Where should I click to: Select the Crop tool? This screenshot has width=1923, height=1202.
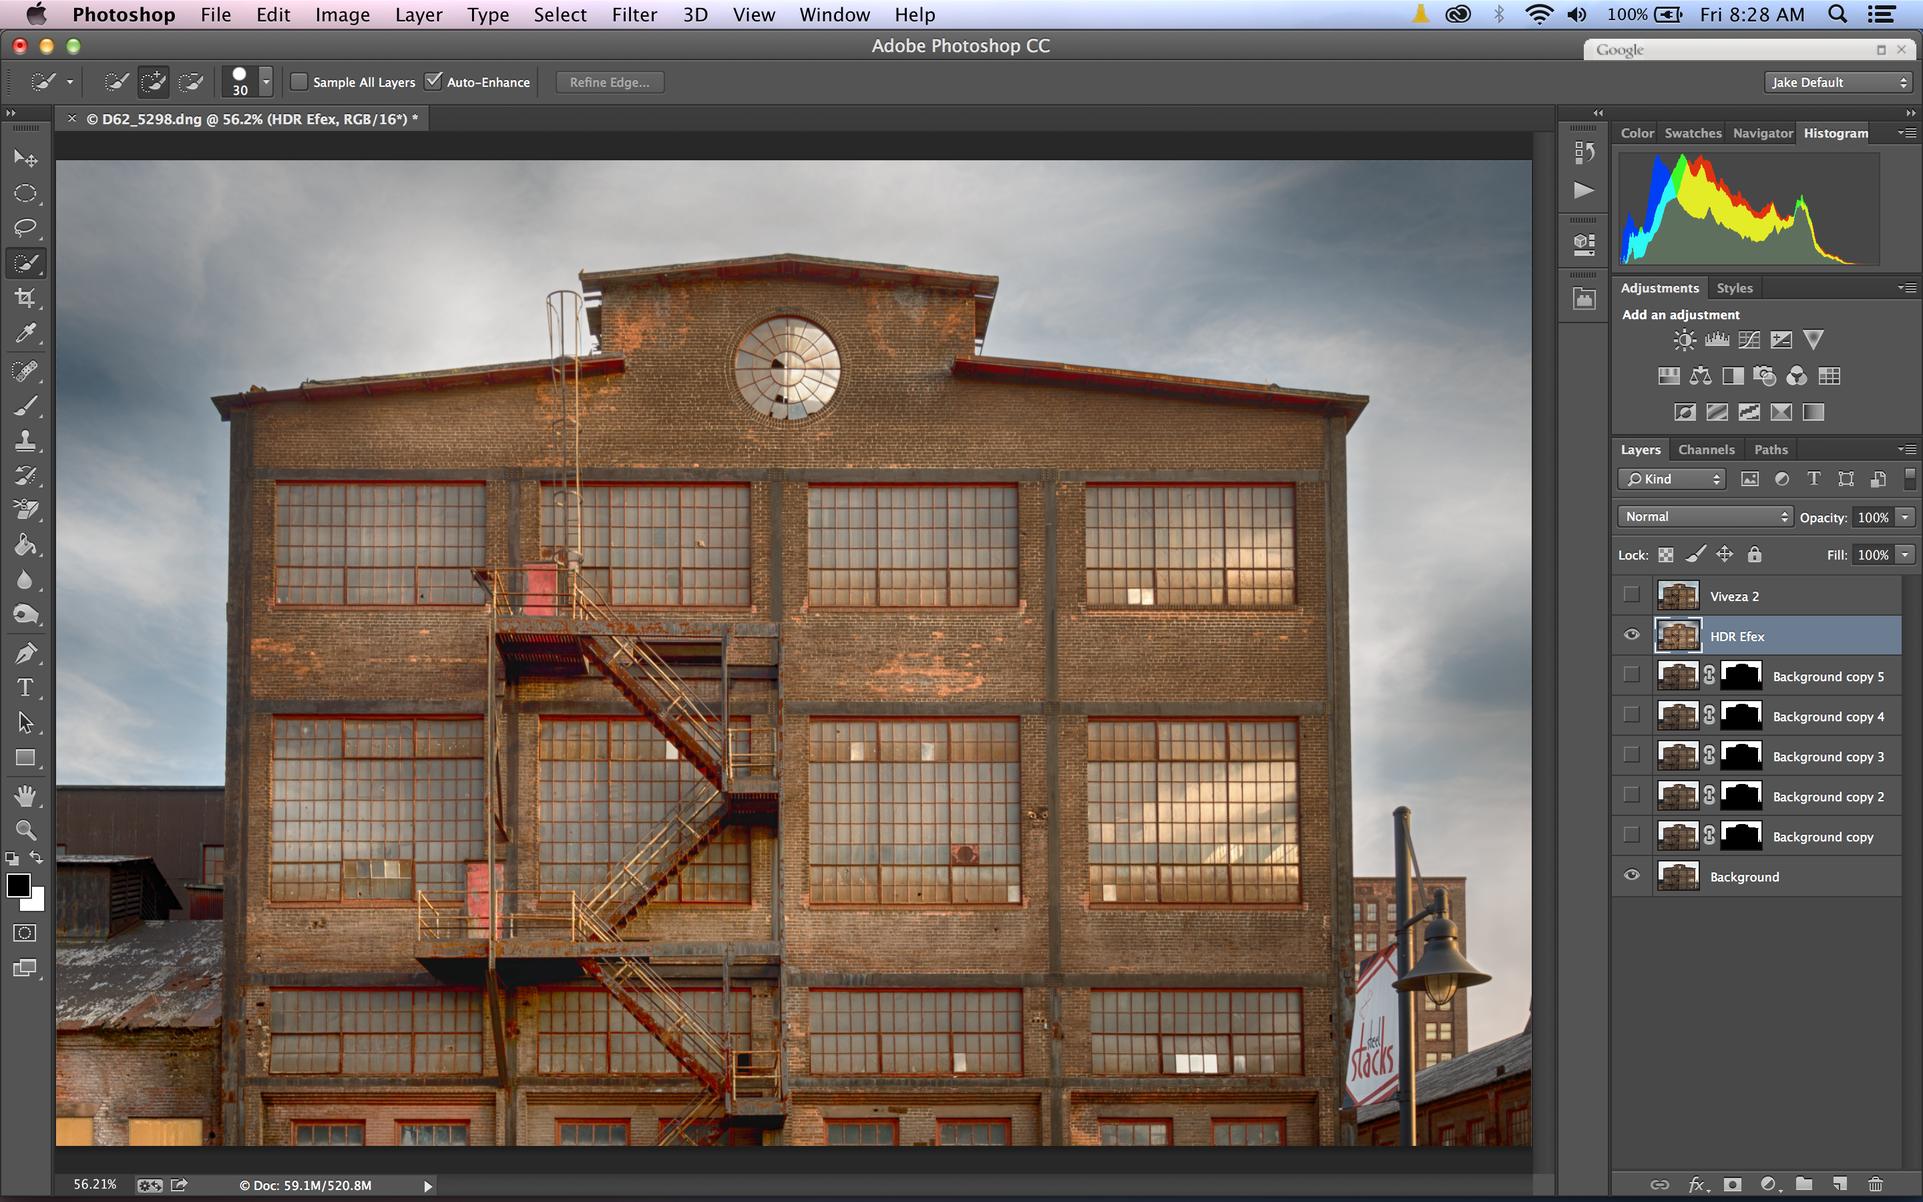click(25, 298)
